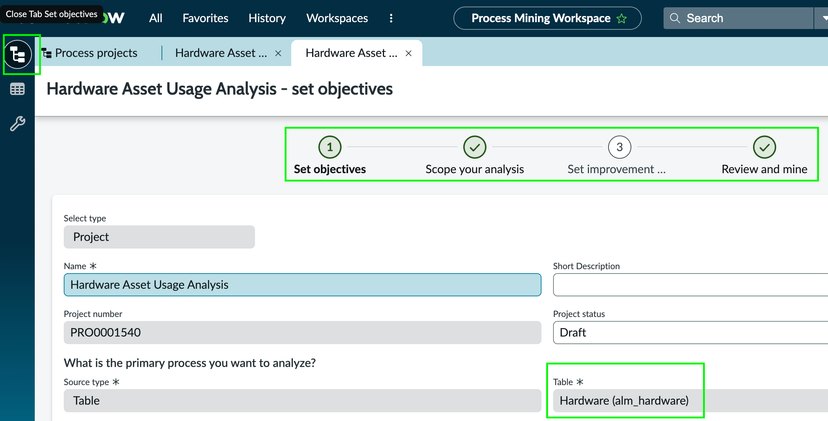Click the process hierarchy sidebar icon
Image resolution: width=828 pixels, height=421 pixels.
tap(18, 54)
